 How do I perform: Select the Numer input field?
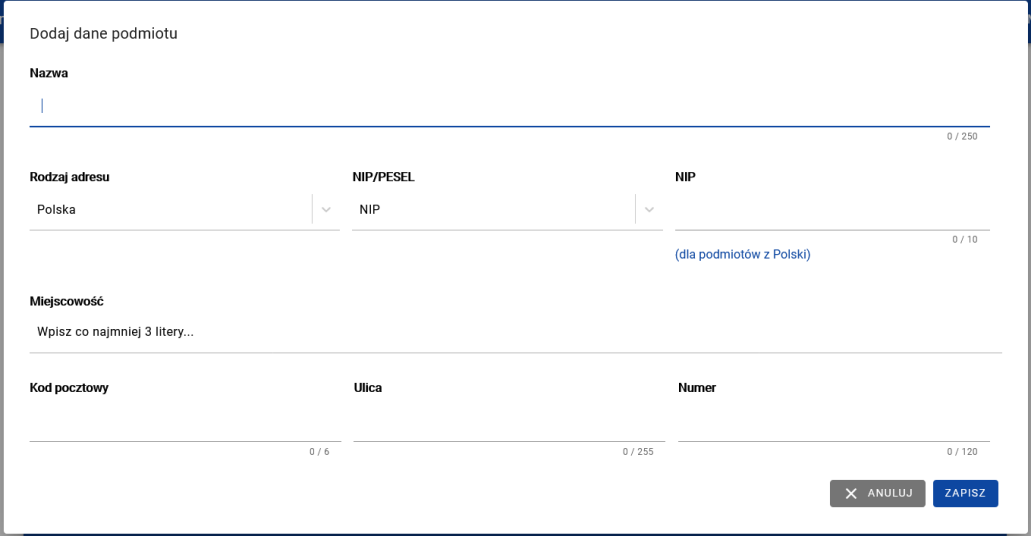(x=833, y=426)
